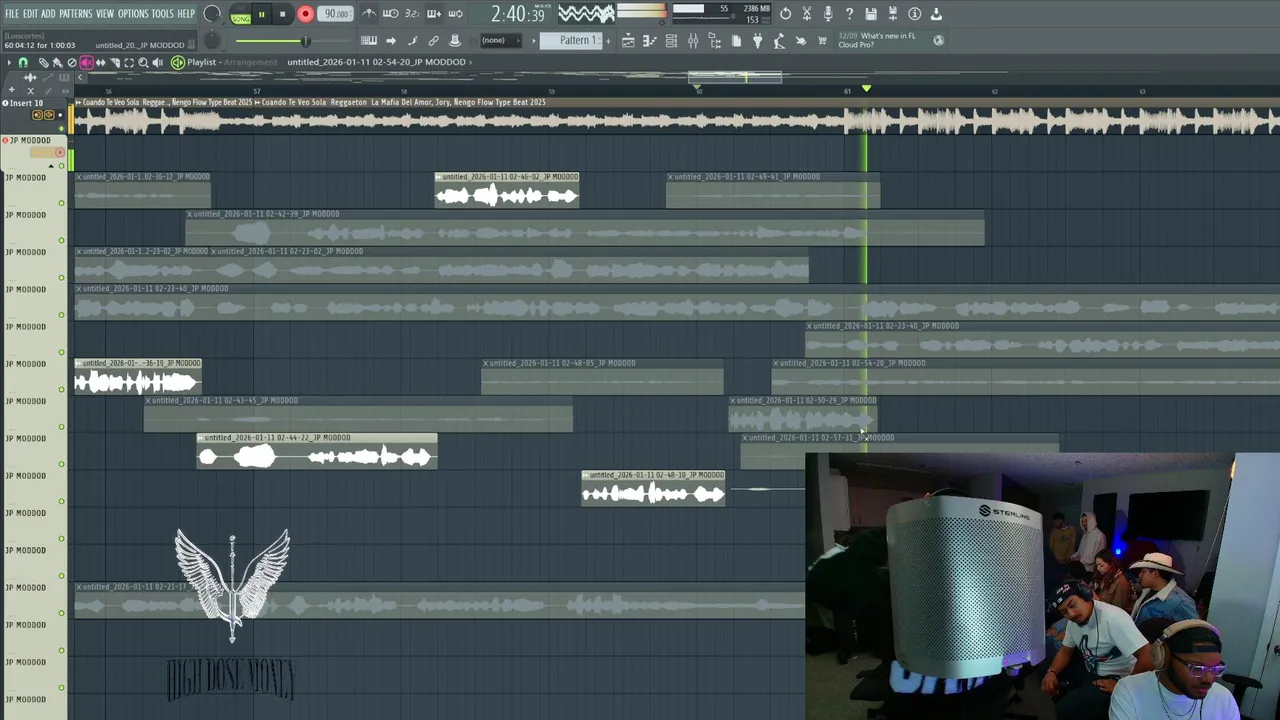Open the Browser tree icon
The image size is (1280, 720).
[715, 40]
